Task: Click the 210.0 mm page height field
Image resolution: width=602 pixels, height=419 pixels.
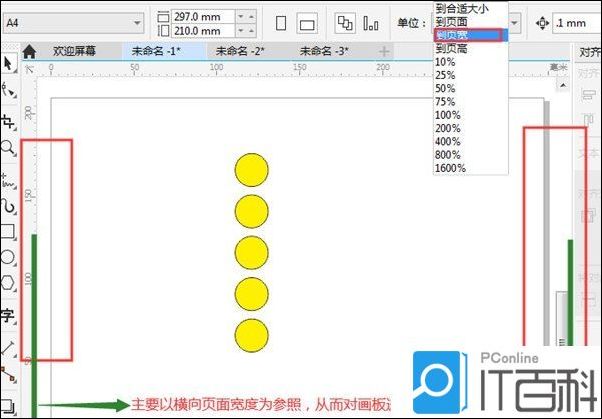Action: (203, 31)
